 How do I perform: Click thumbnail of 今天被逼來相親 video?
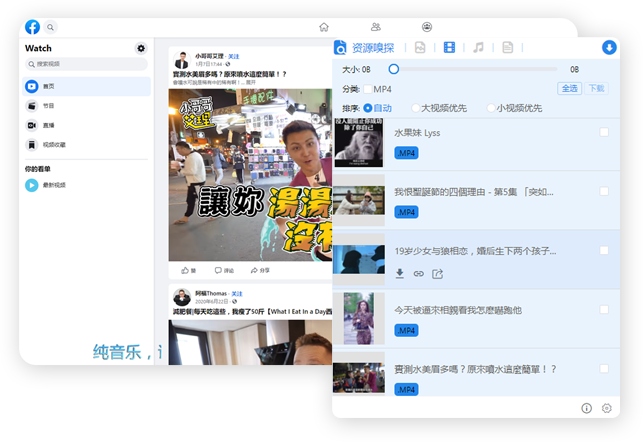click(x=359, y=319)
